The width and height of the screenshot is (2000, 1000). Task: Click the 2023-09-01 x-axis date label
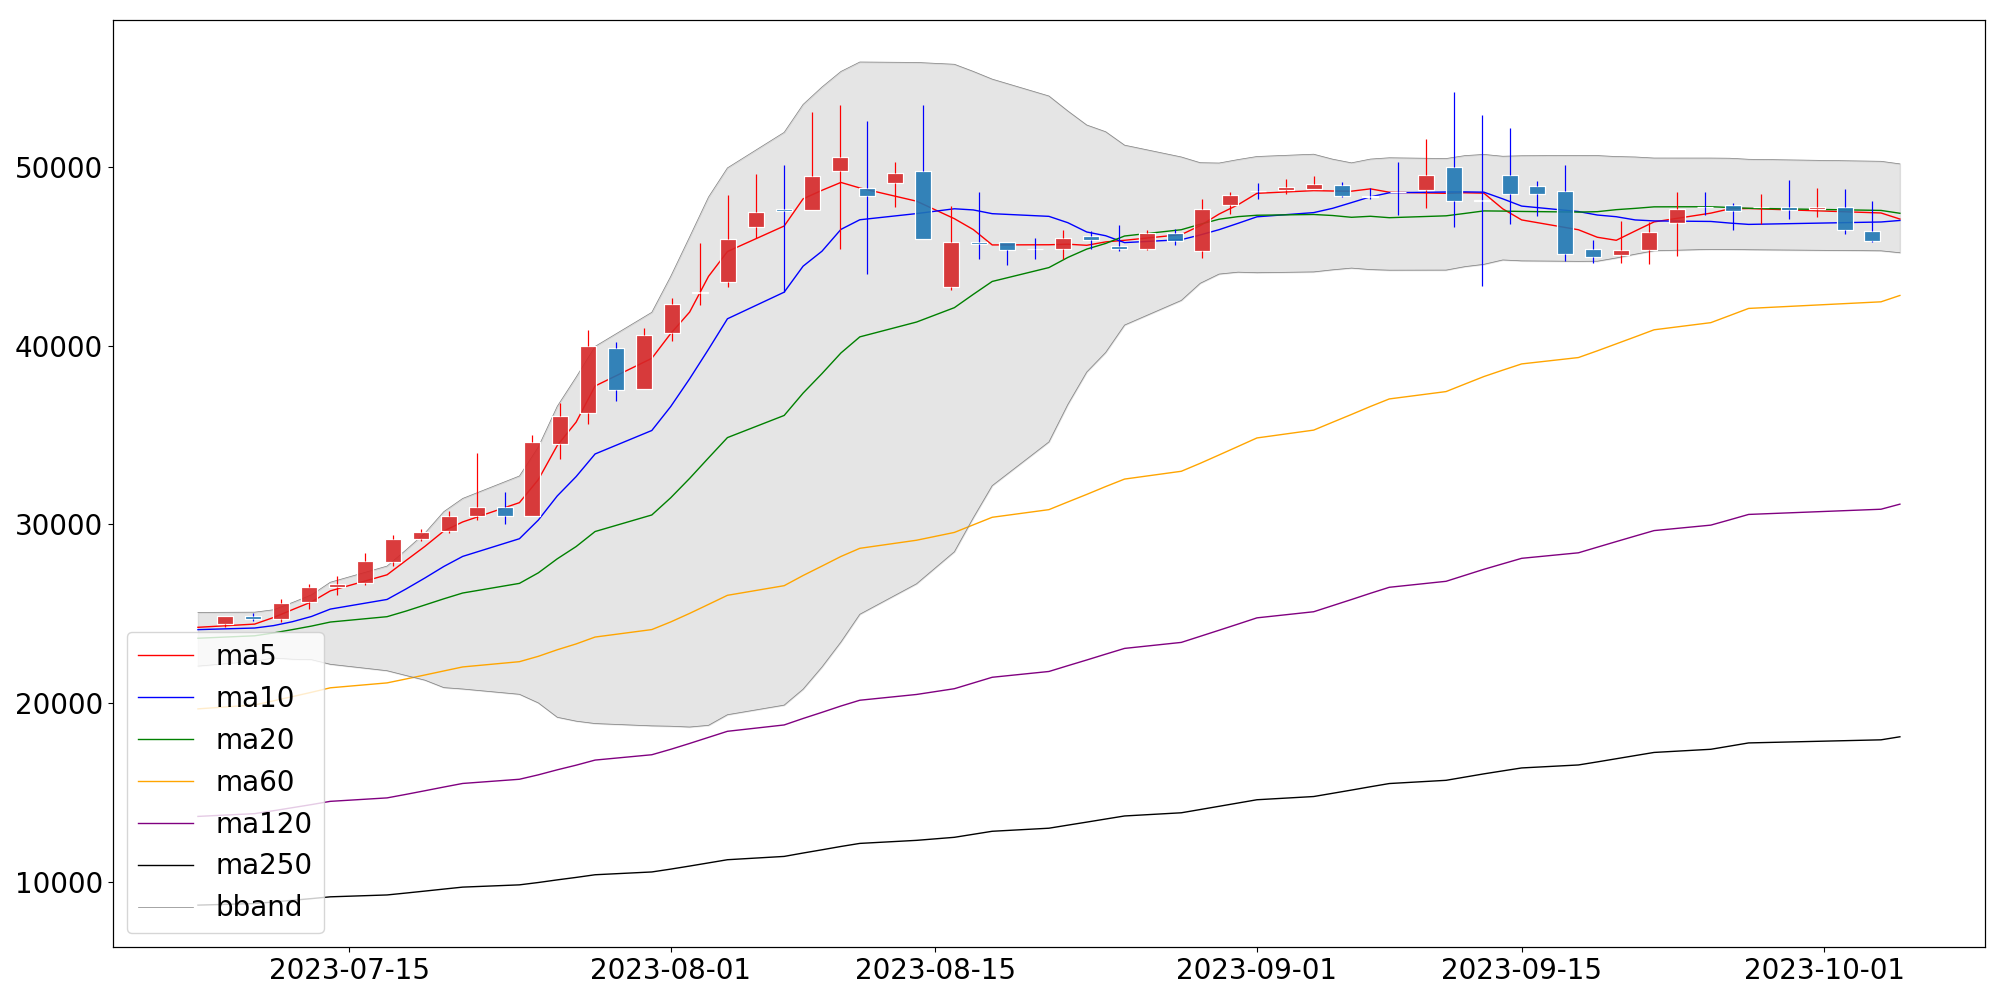coord(1256,969)
